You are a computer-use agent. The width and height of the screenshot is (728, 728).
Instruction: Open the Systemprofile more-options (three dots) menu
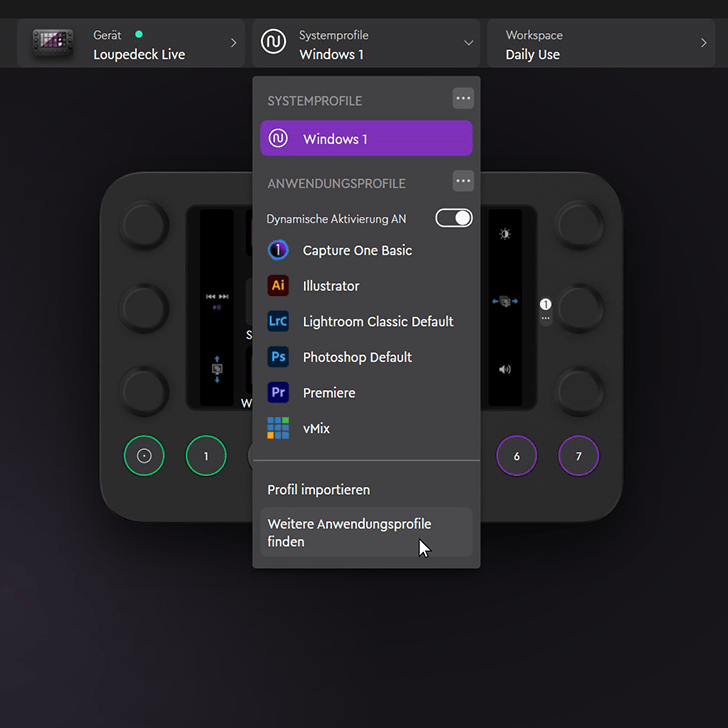463,98
